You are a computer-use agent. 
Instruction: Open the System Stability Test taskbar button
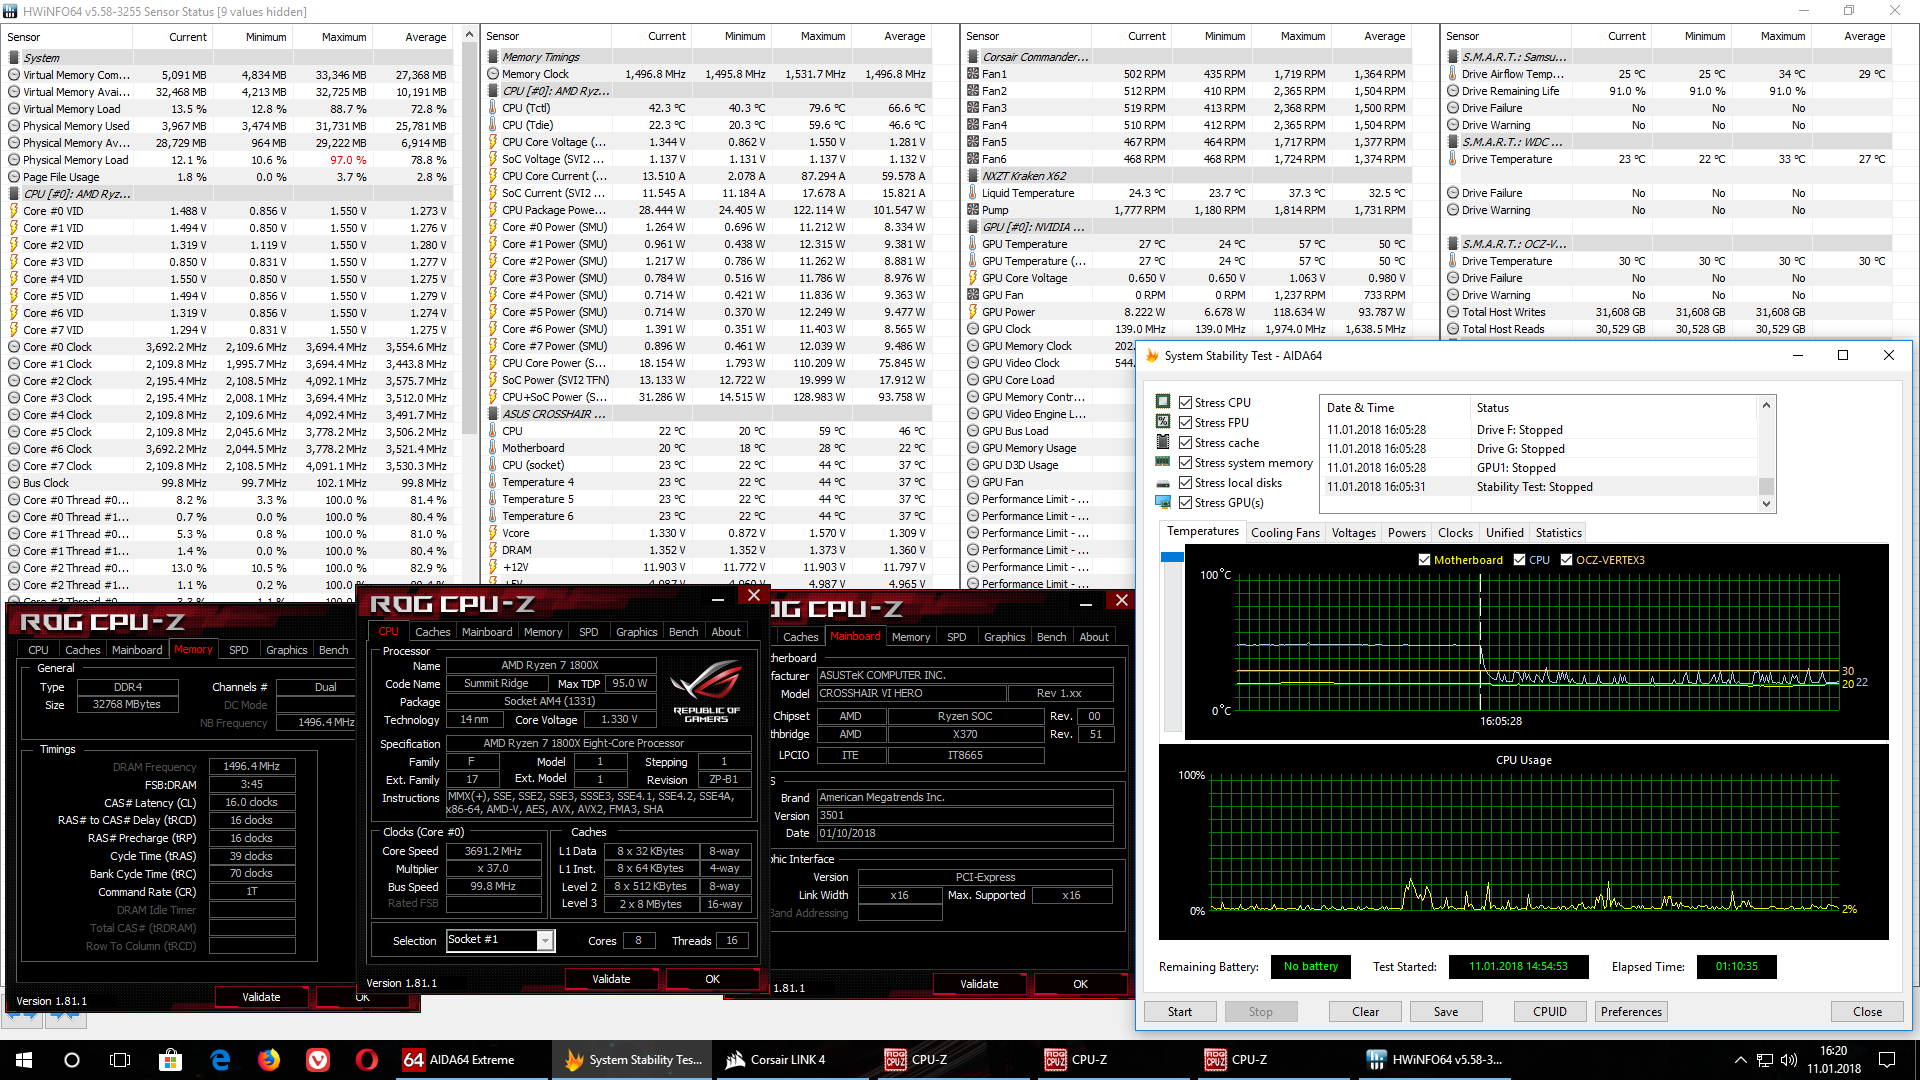pos(631,1060)
